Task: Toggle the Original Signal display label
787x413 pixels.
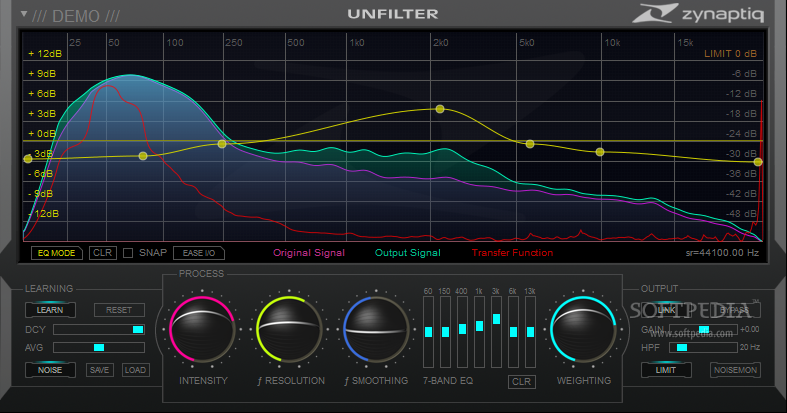Action: click(309, 253)
